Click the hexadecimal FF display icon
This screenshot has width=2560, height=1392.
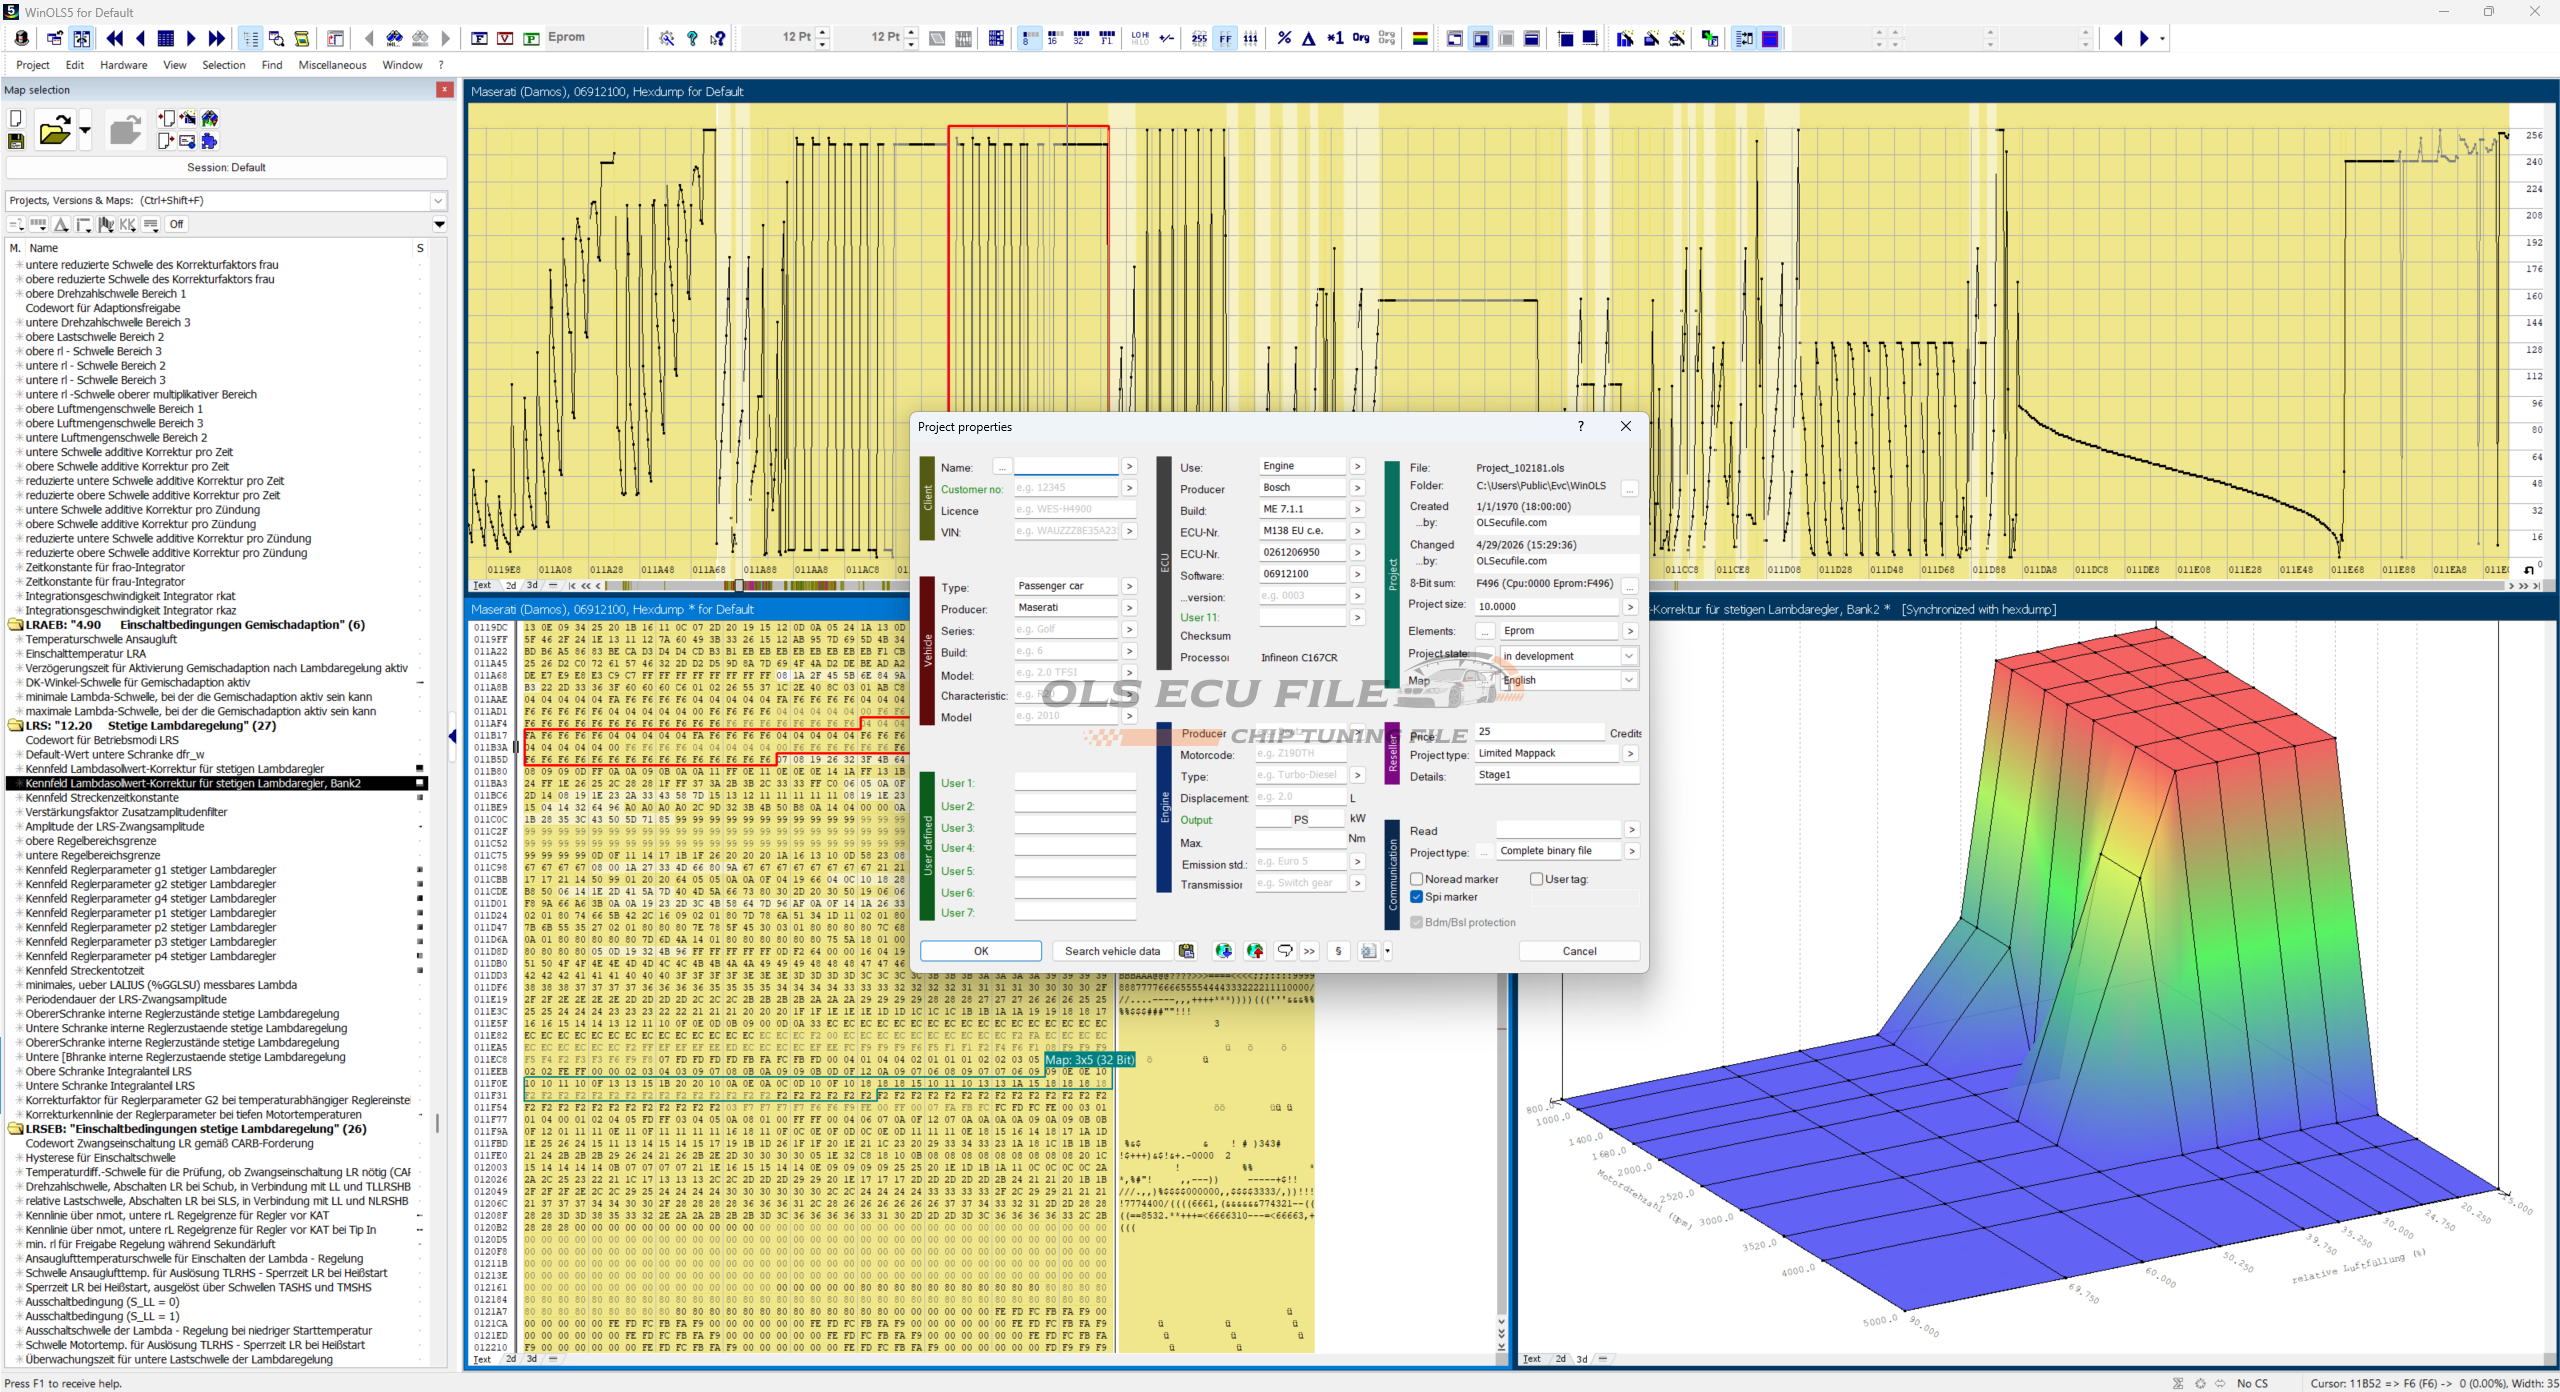click(x=1225, y=38)
